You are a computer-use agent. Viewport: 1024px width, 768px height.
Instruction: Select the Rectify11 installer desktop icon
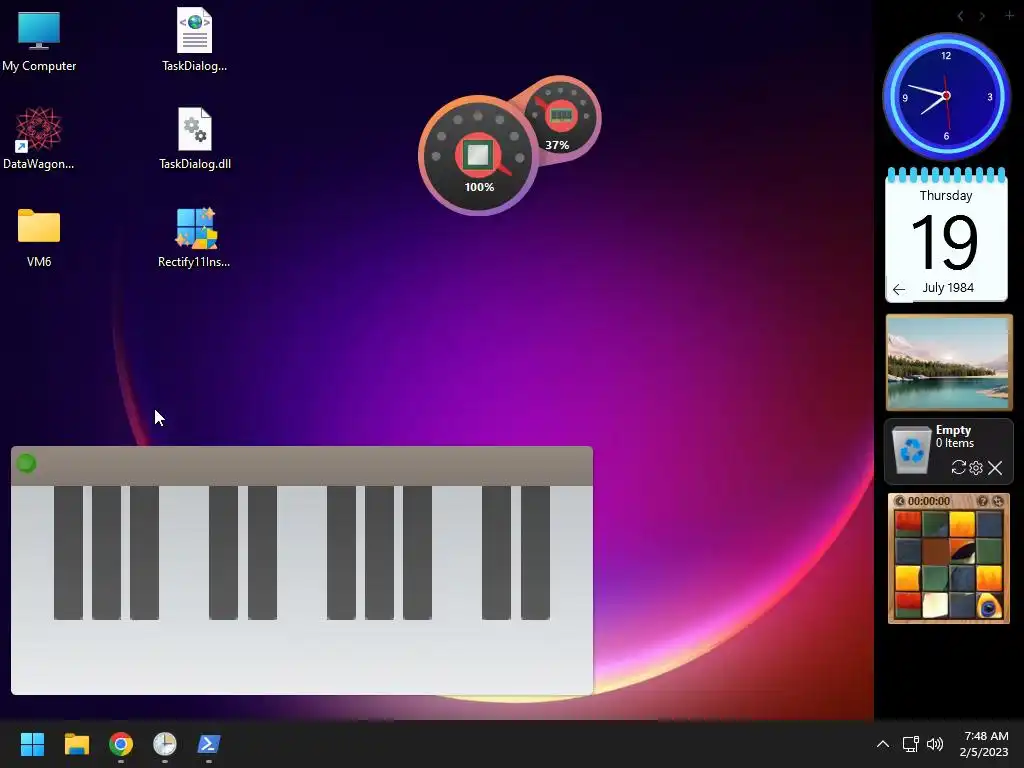coord(194,237)
